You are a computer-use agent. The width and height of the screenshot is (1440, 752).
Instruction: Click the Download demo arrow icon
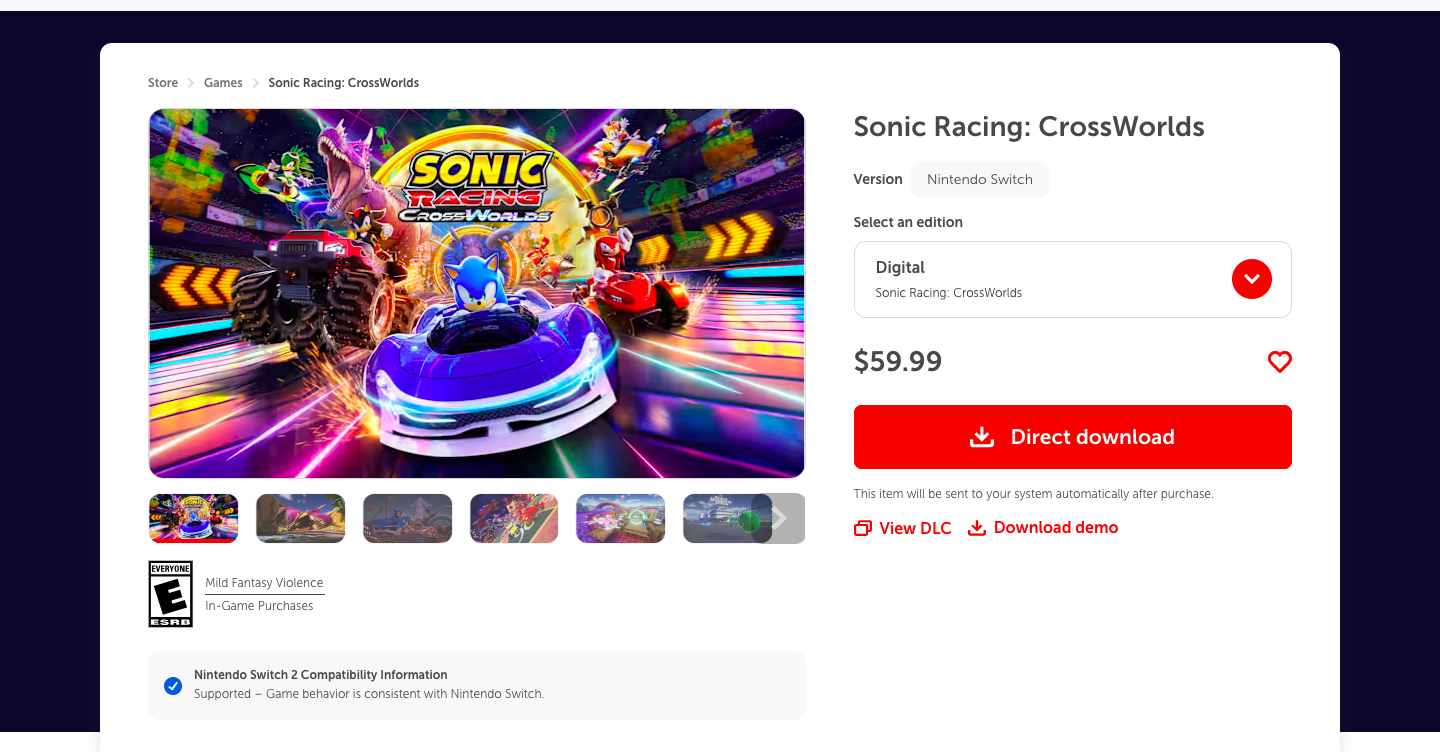(x=977, y=528)
